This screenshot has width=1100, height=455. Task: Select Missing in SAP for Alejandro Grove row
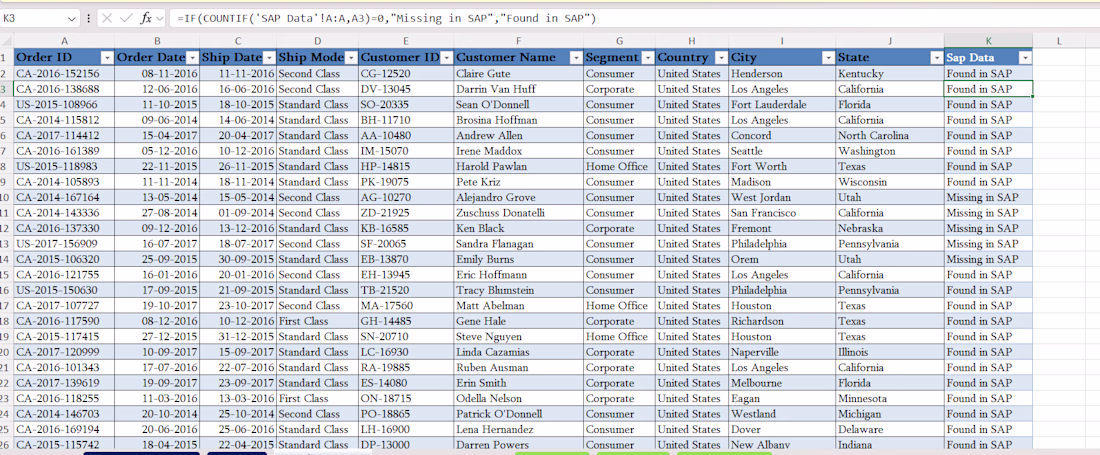coord(988,198)
